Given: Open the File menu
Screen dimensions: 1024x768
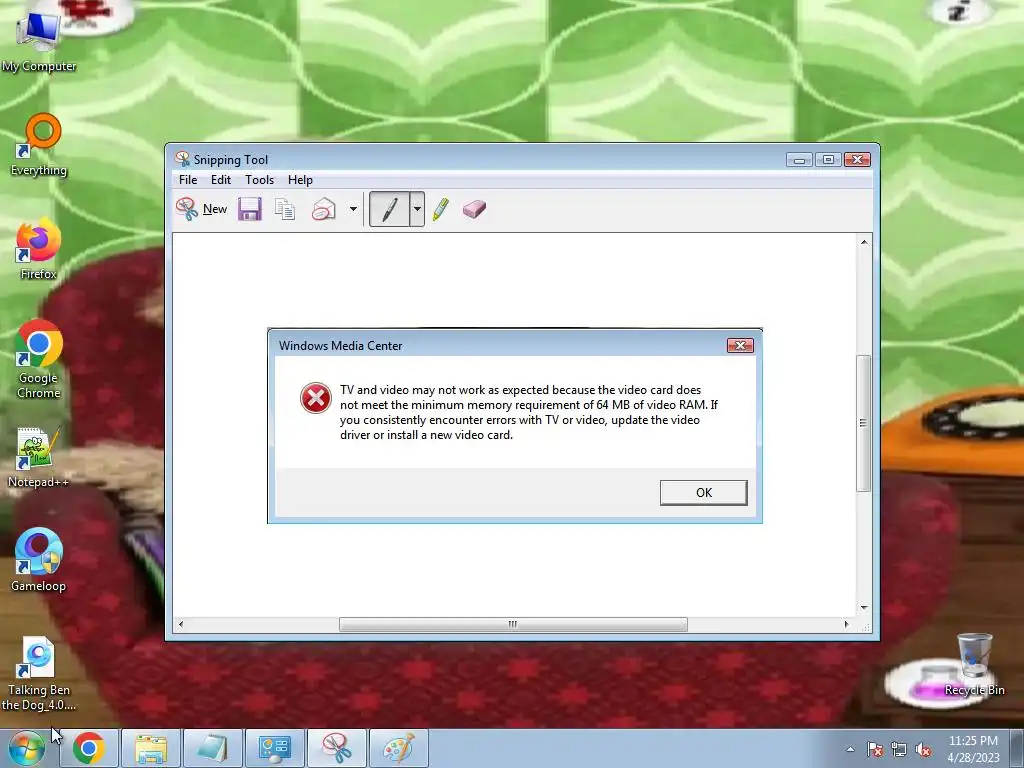Looking at the screenshot, I should (188, 180).
